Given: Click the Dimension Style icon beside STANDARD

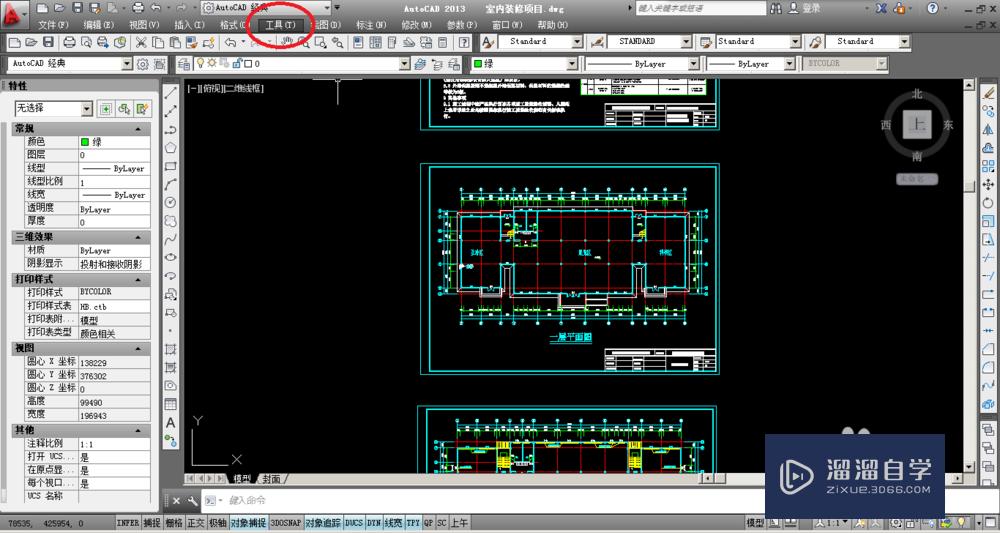Looking at the screenshot, I should pyautogui.click(x=598, y=42).
